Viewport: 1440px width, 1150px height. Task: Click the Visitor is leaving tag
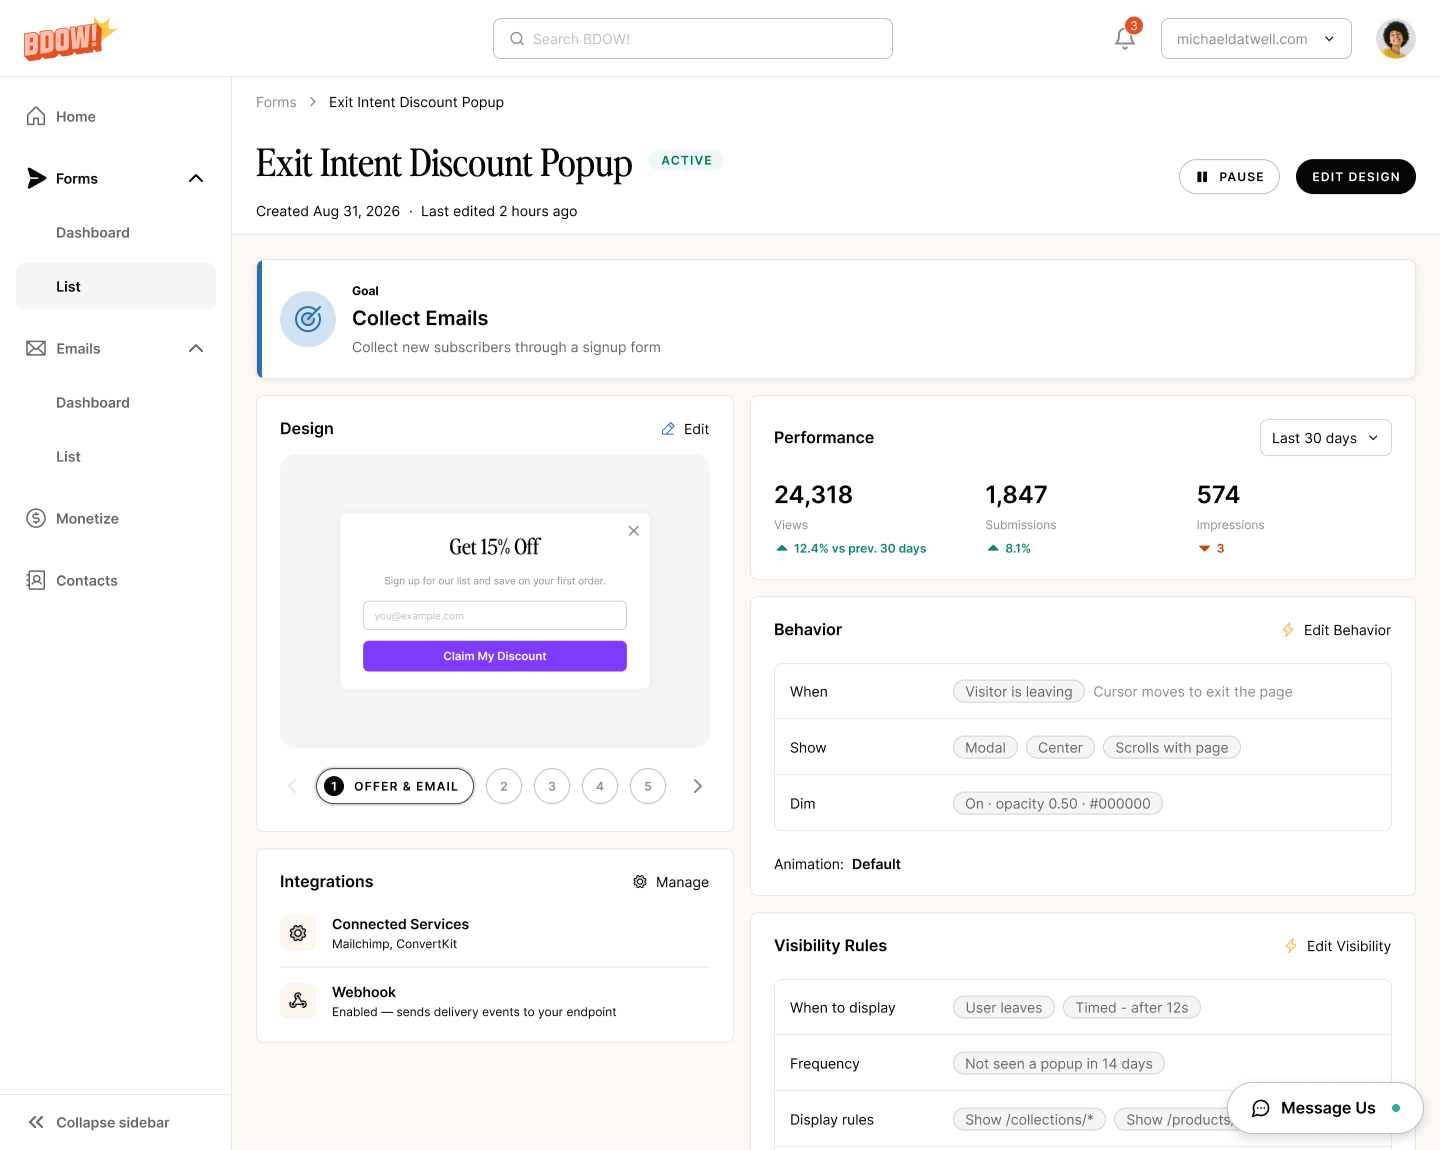(1019, 691)
